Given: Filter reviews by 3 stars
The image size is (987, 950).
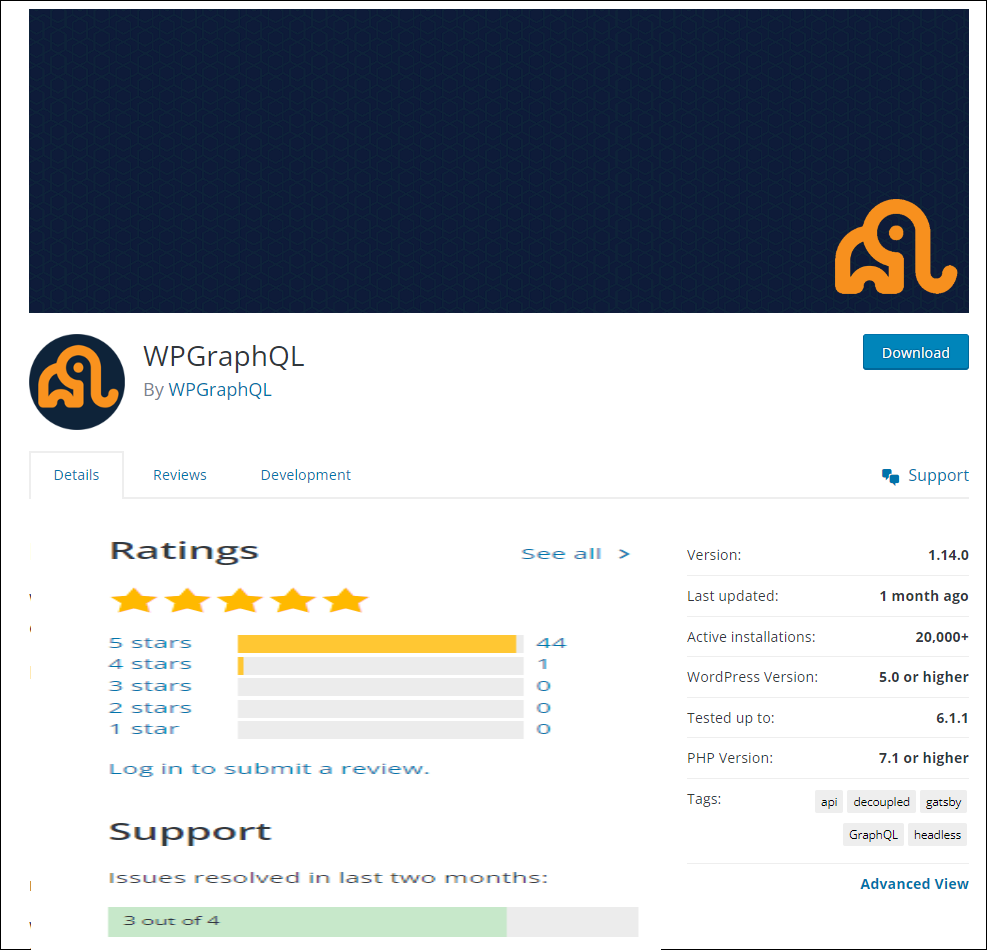Looking at the screenshot, I should click(x=150, y=686).
